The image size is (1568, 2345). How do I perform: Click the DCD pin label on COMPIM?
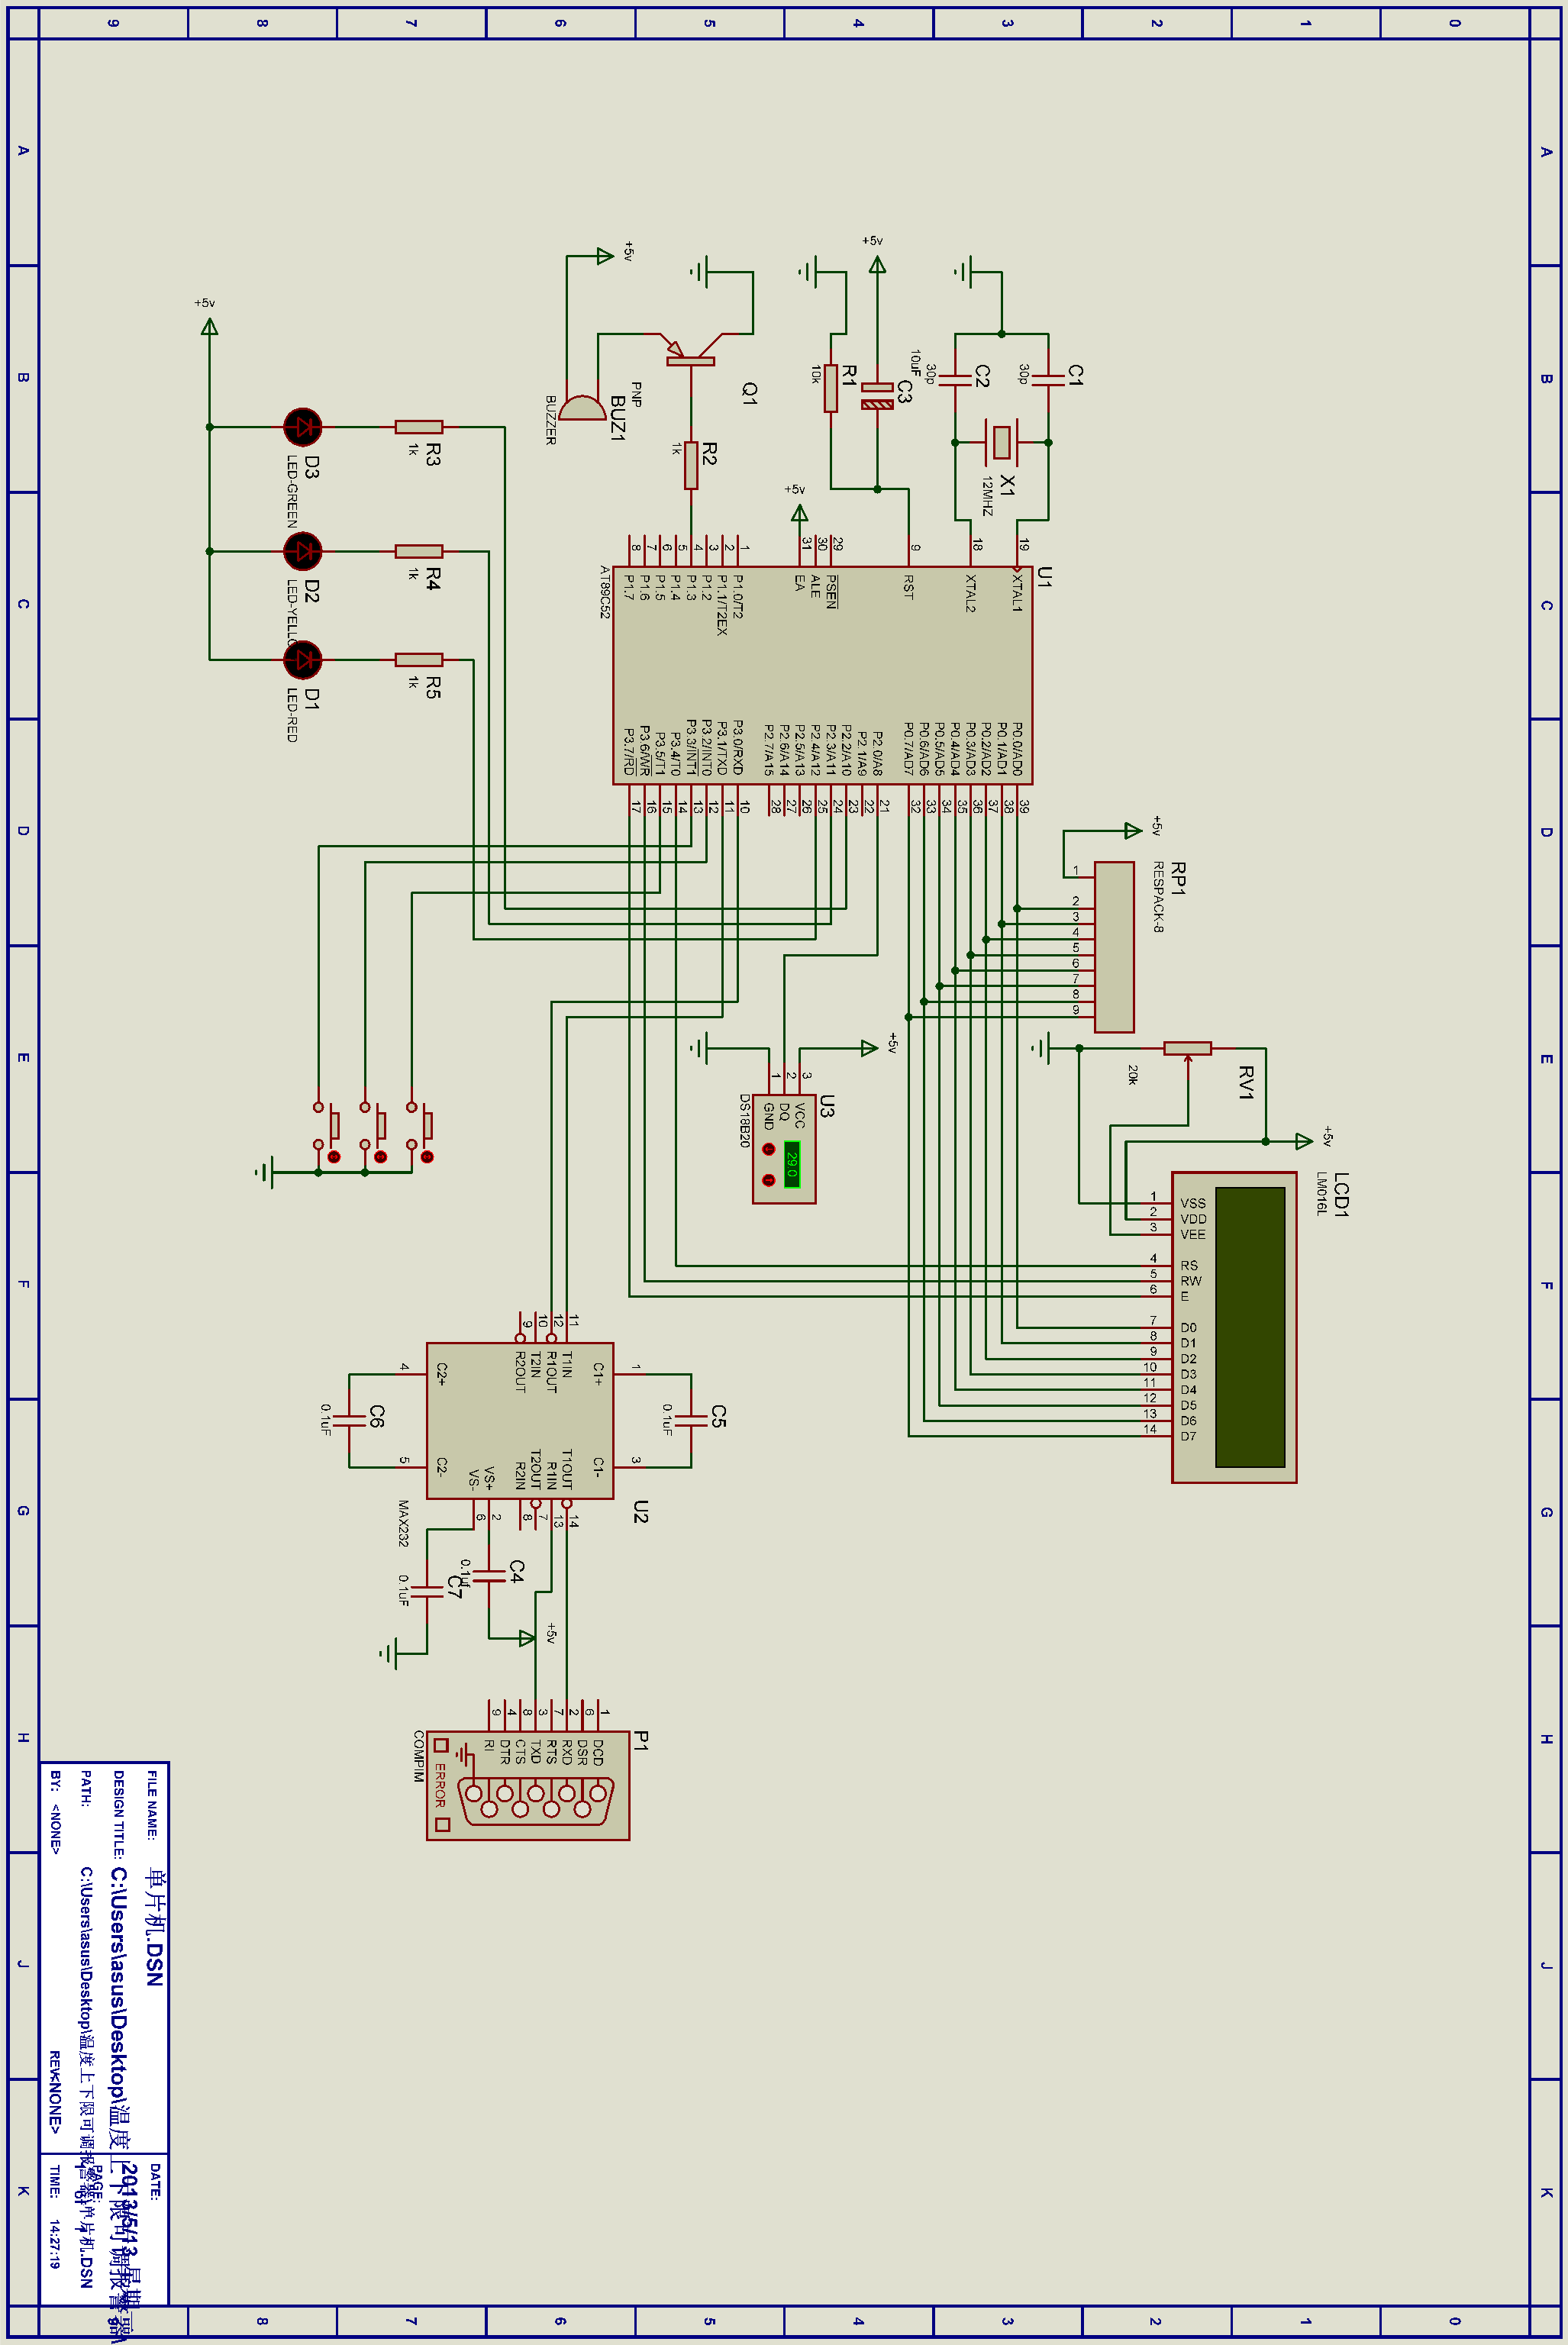click(598, 1752)
